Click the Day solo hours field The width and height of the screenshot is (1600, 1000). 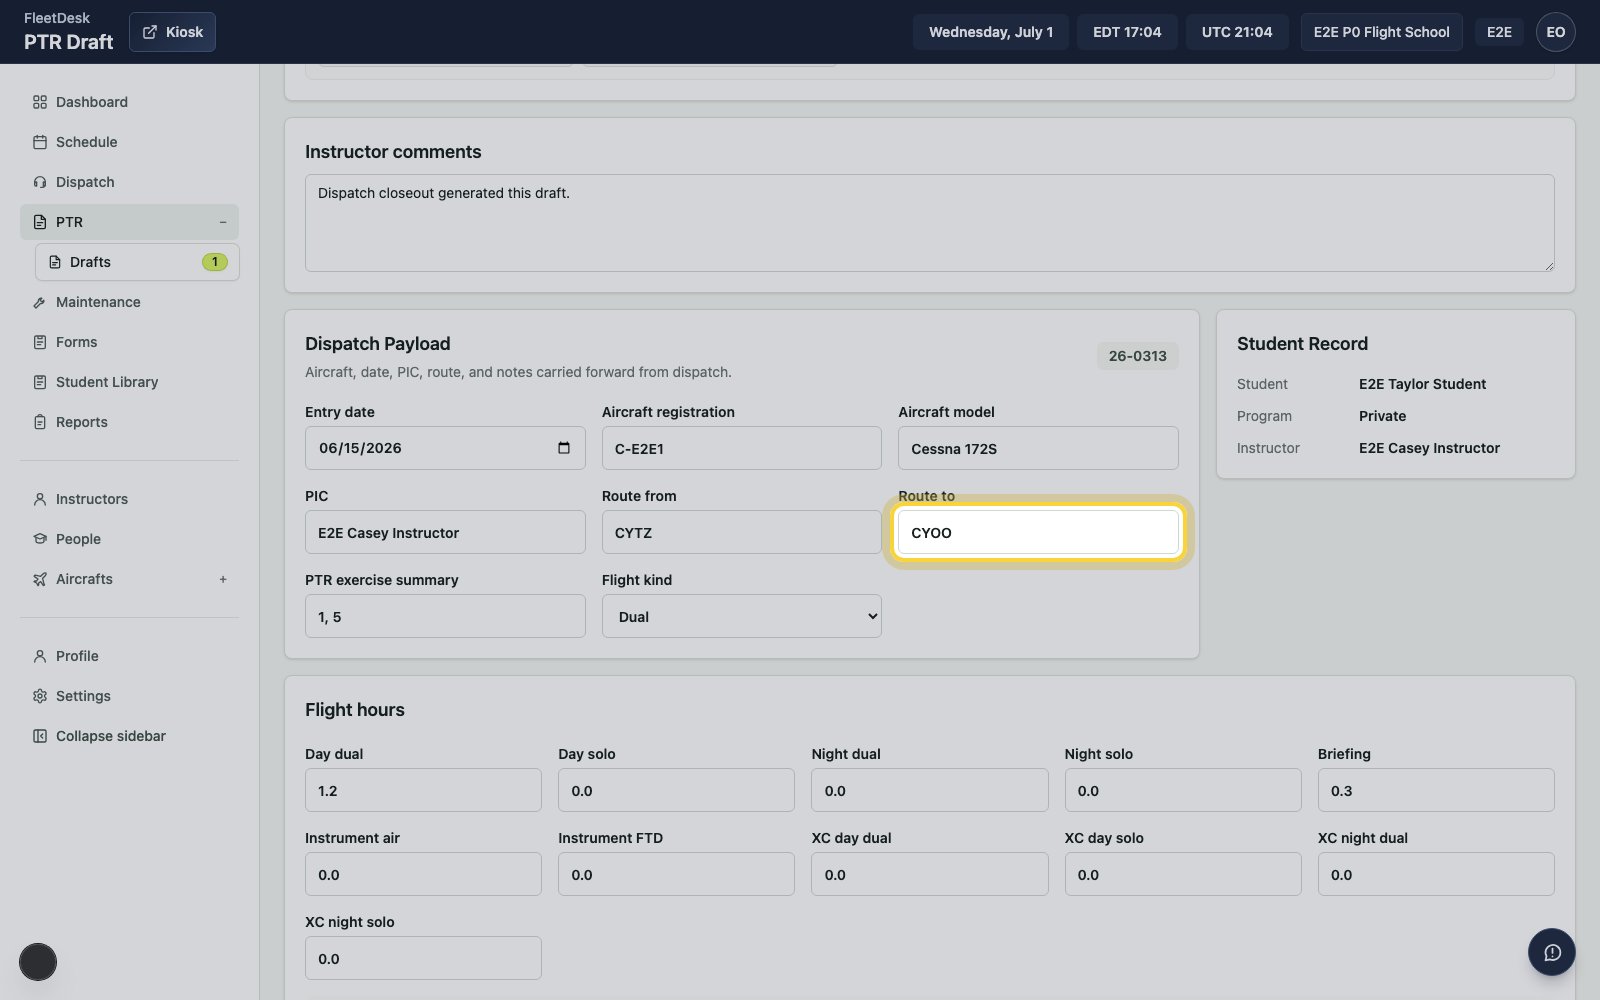tap(676, 790)
